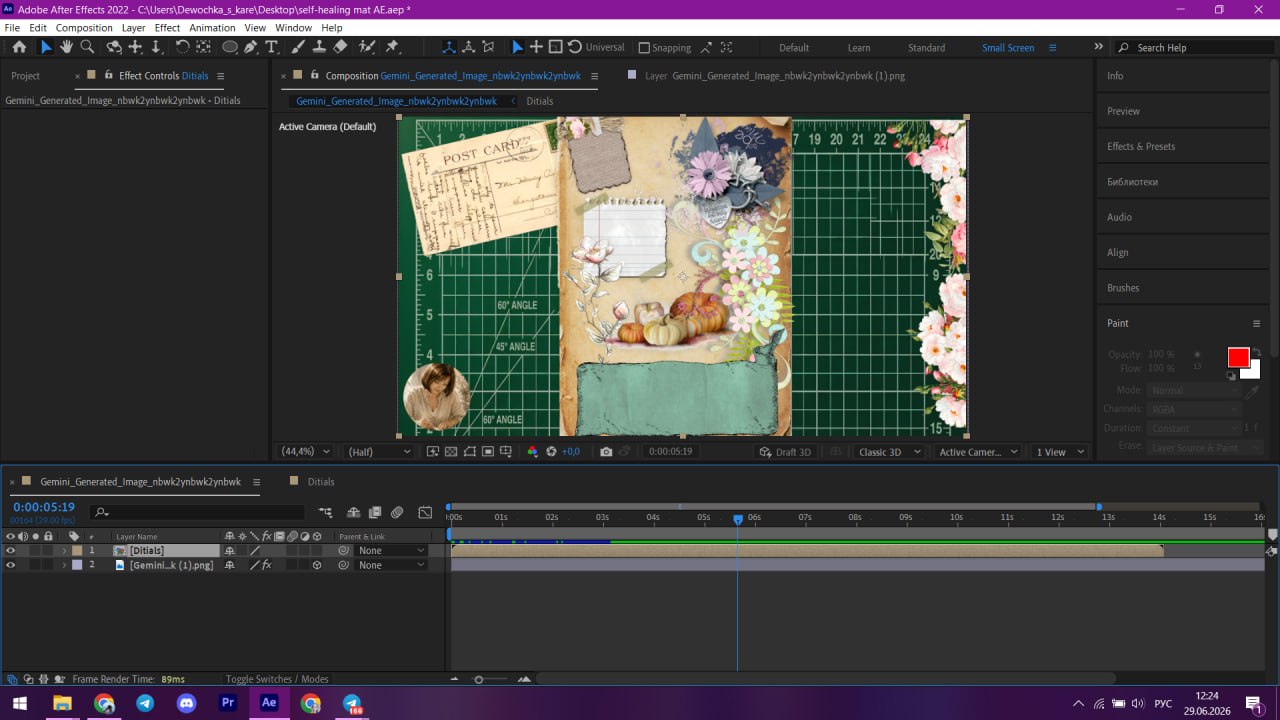The width and height of the screenshot is (1280, 720).
Task: Select the Eraser tool
Action: click(x=340, y=47)
